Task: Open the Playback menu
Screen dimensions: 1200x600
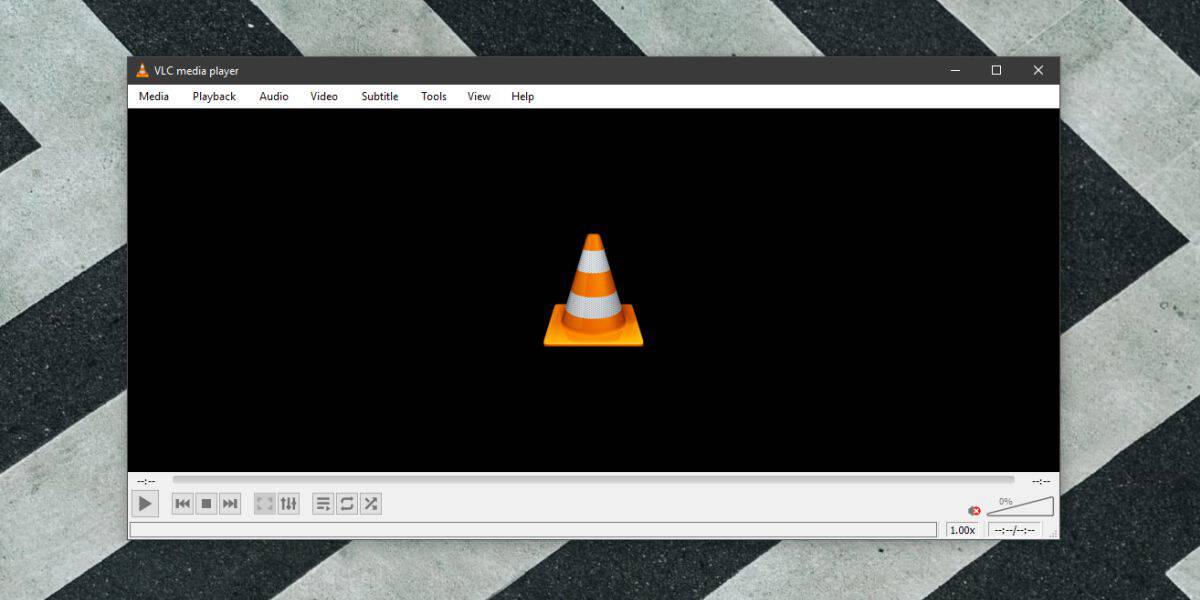Action: click(214, 96)
